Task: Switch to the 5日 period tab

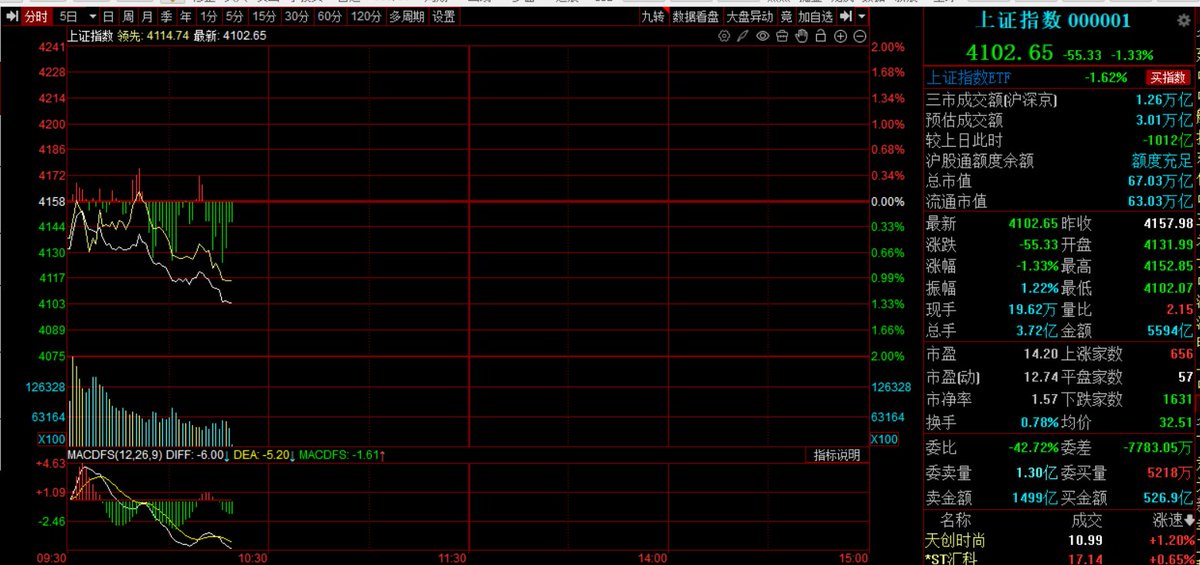Action: (x=68, y=16)
